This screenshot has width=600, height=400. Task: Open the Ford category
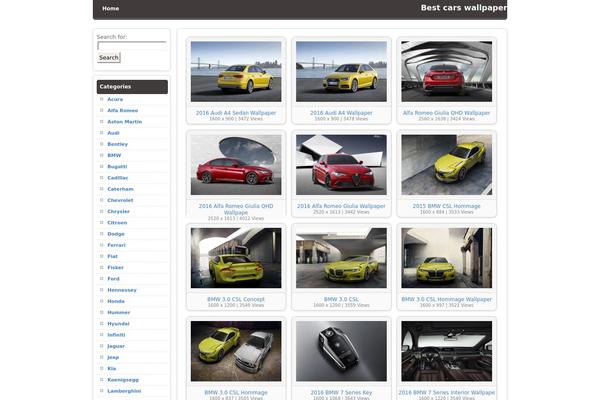click(113, 279)
